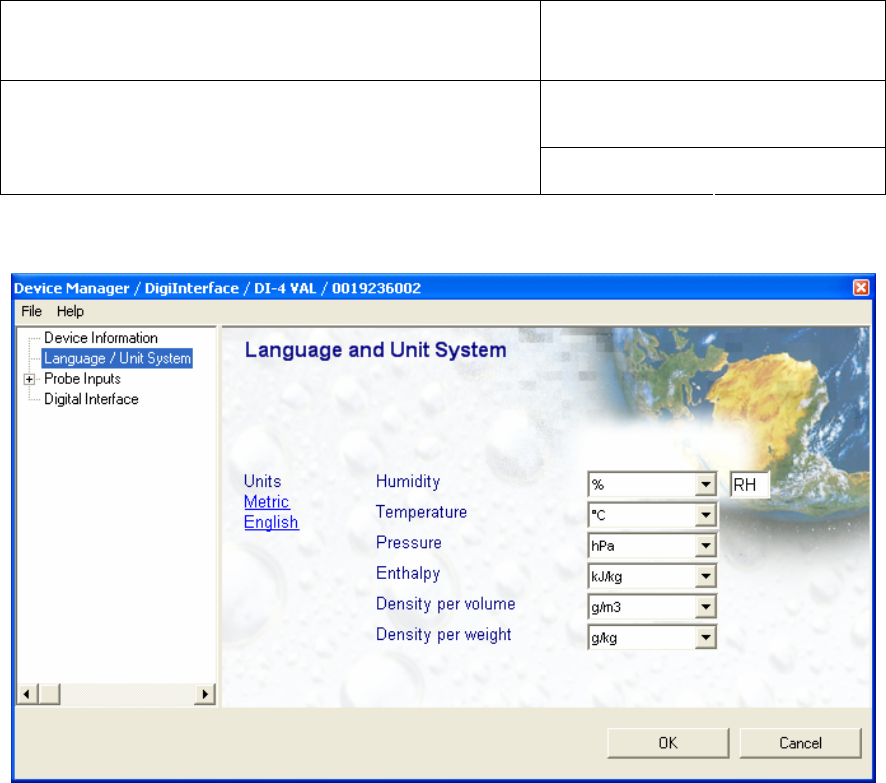
Task: Click the Enthalpy label
Action: (x=408, y=573)
